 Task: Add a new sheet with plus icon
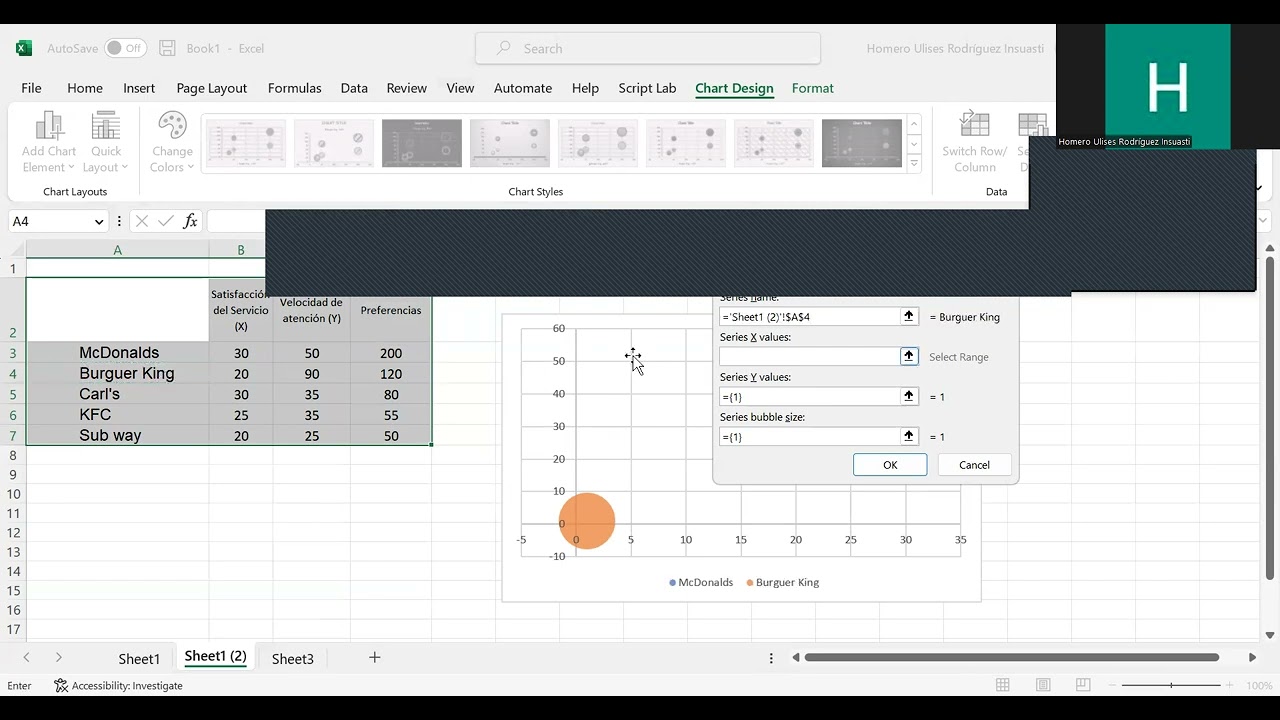(x=375, y=657)
